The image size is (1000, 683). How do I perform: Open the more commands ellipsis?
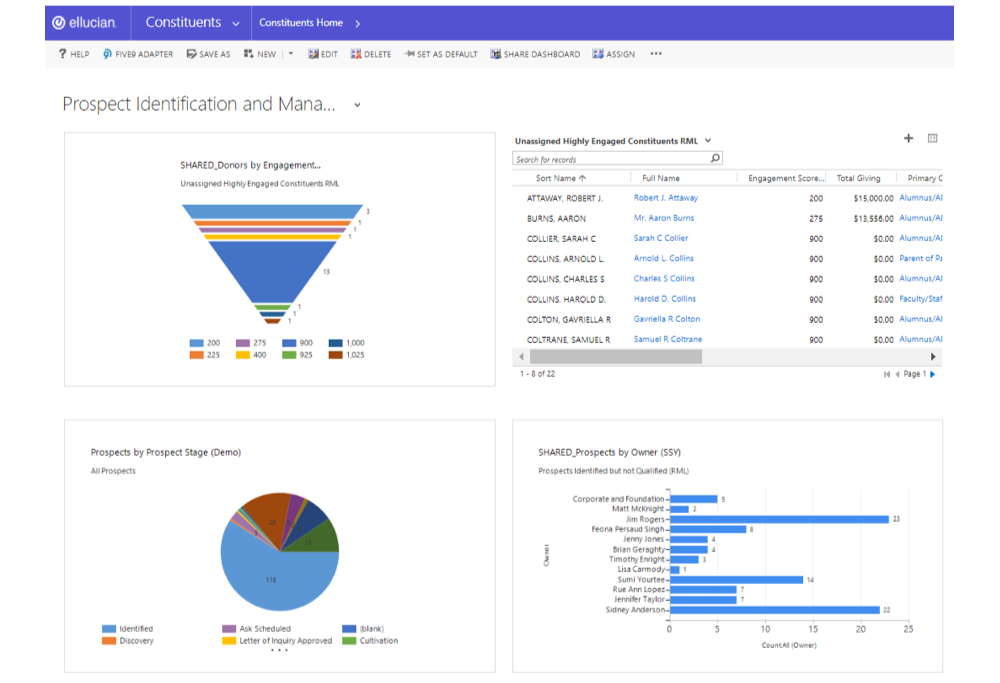tap(656, 54)
